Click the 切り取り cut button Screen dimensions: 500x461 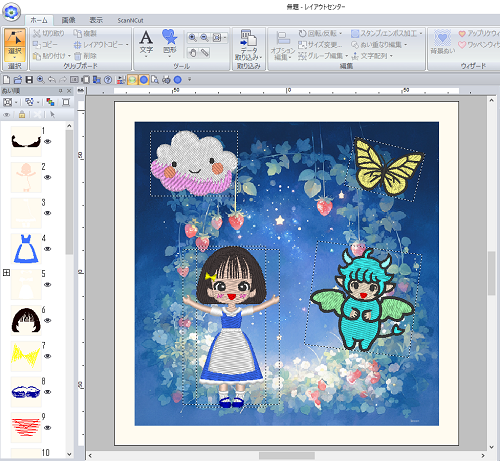49,33
